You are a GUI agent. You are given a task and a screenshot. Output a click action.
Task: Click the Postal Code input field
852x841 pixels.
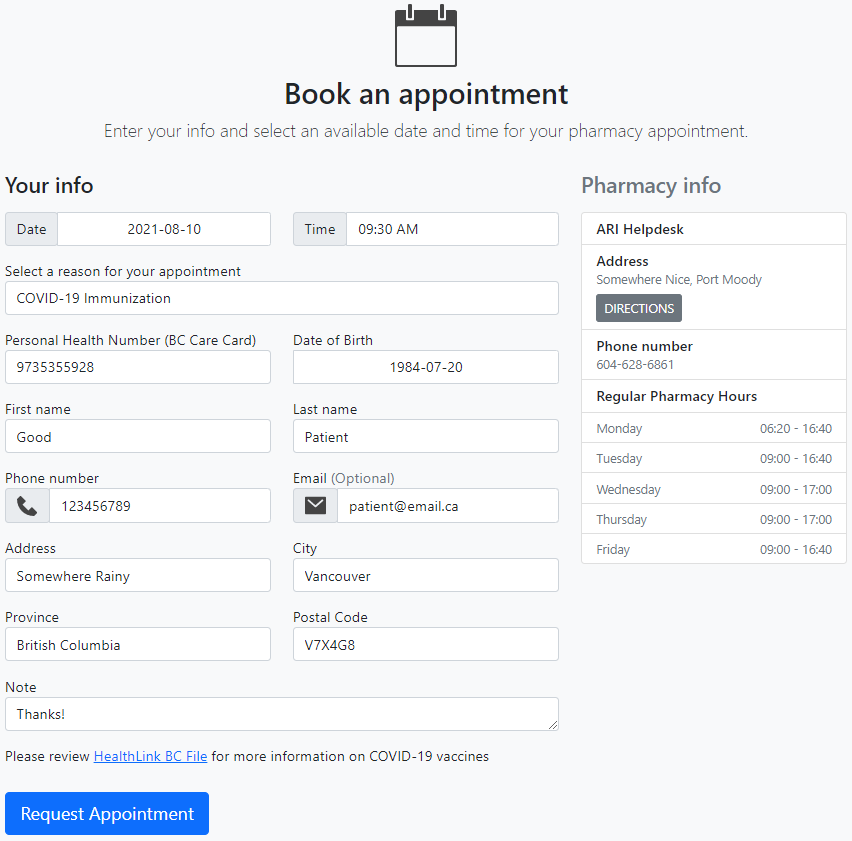coord(426,645)
